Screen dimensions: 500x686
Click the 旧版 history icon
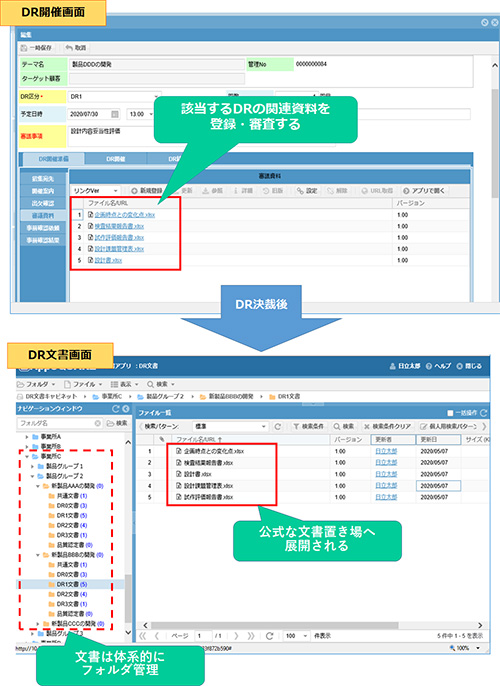[x=266, y=191]
